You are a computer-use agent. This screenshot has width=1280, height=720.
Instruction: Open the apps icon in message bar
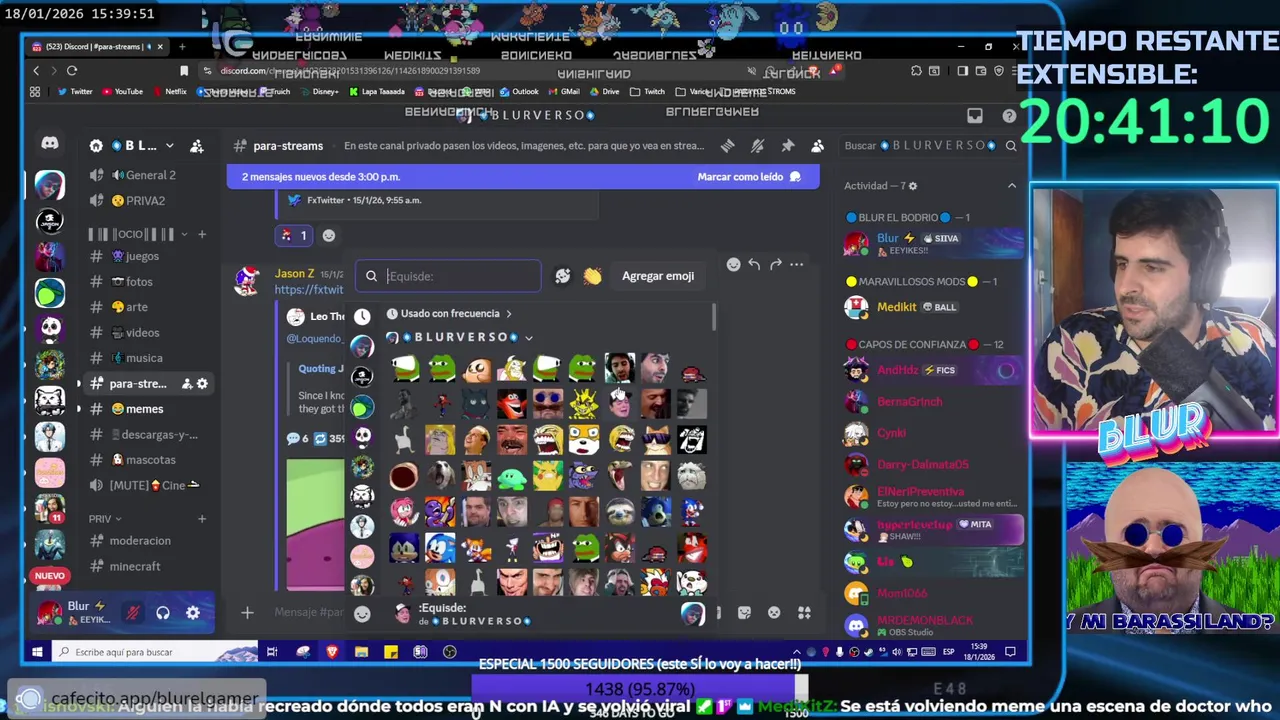click(804, 612)
